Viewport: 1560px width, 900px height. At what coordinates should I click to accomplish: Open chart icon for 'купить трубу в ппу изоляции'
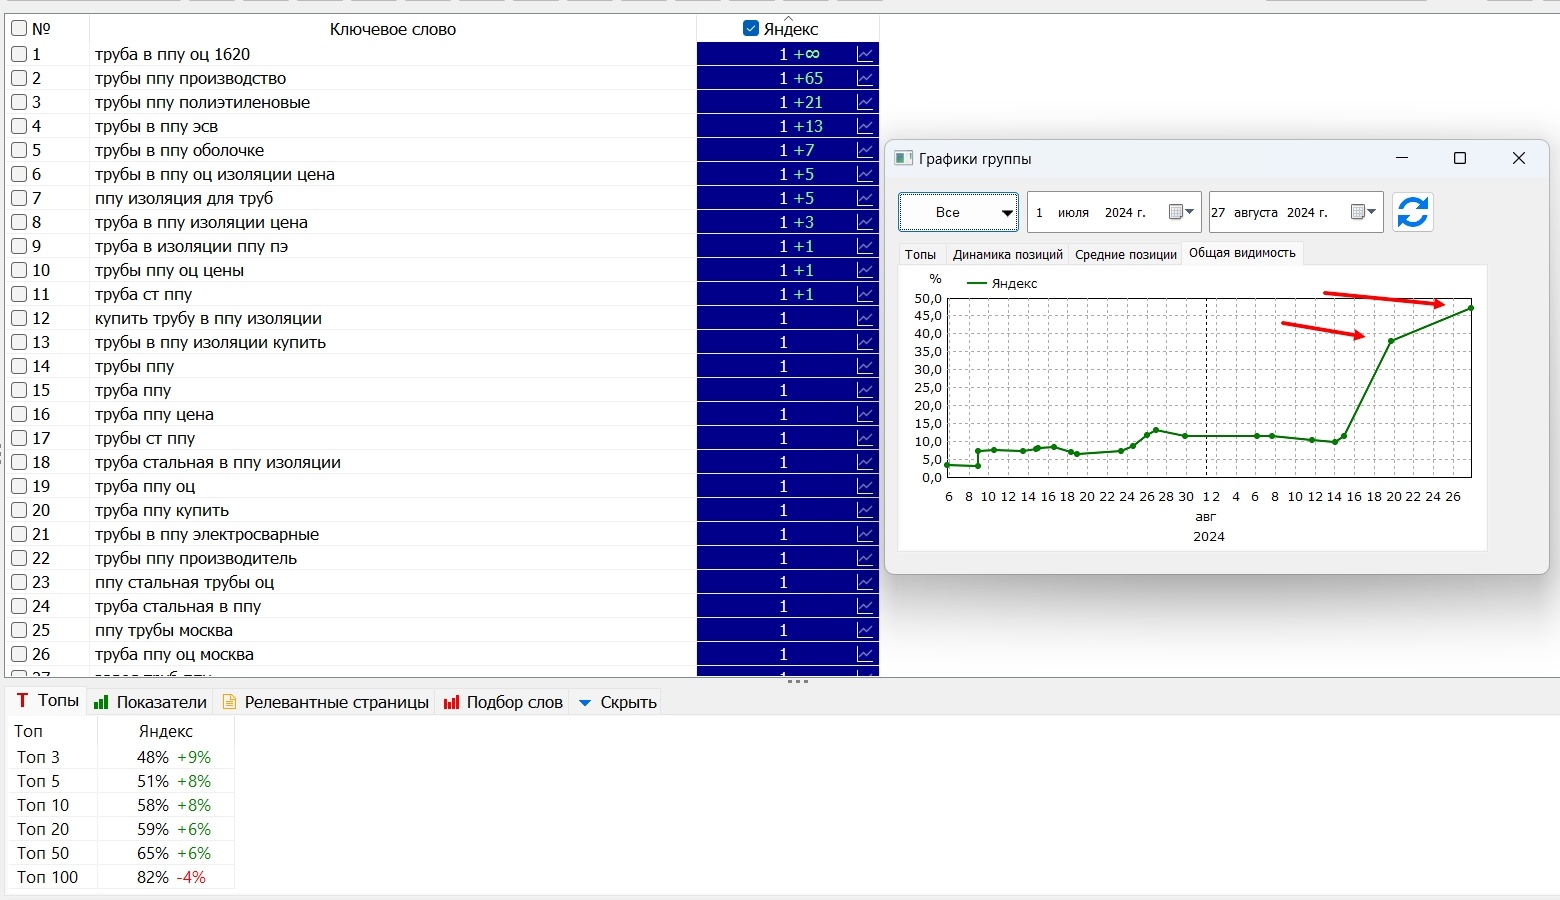(865, 318)
